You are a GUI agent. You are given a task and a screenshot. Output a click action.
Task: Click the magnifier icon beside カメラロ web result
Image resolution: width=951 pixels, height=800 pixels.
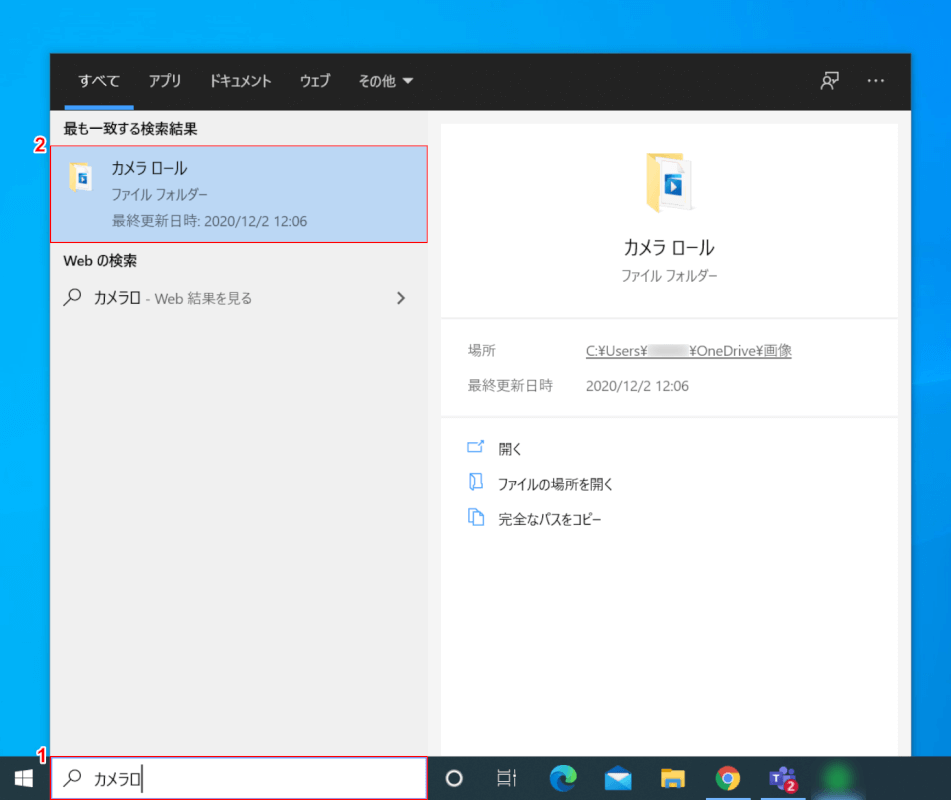(x=73, y=297)
